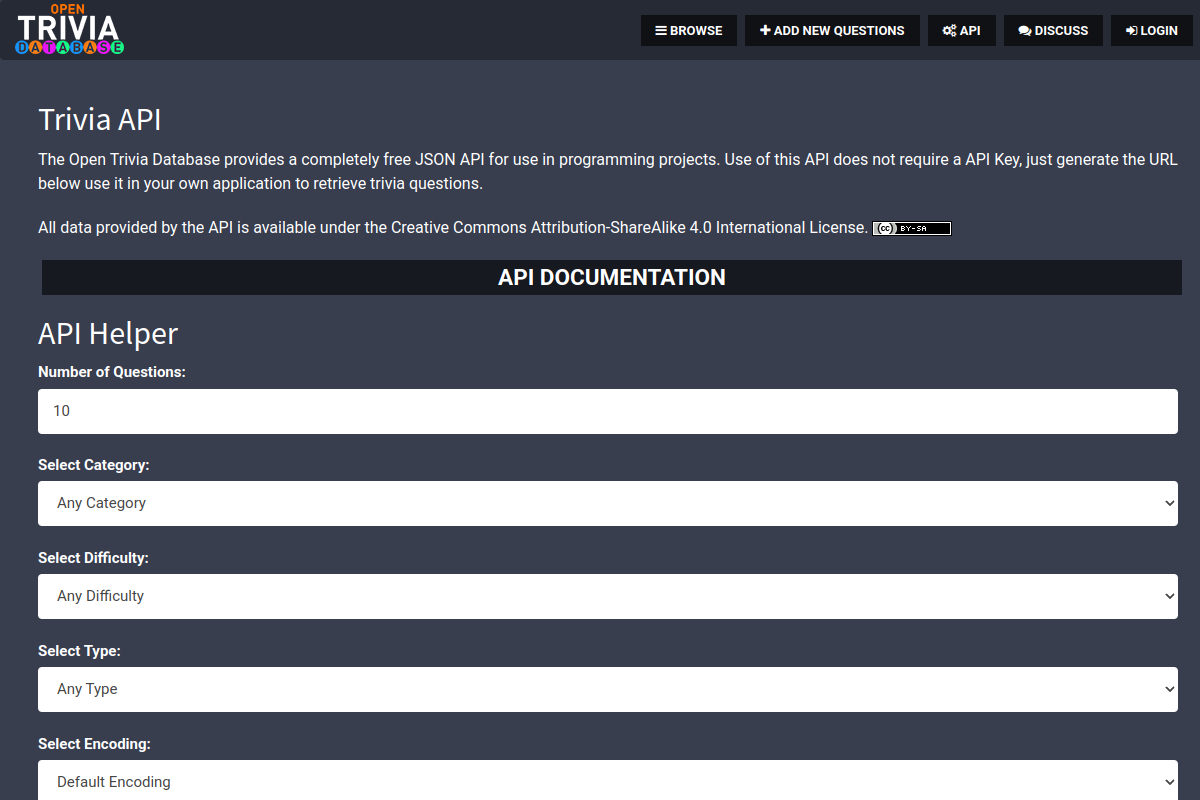Image resolution: width=1200 pixels, height=800 pixels.
Task: Open the Select Difficulty dropdown
Action: [x=608, y=596]
